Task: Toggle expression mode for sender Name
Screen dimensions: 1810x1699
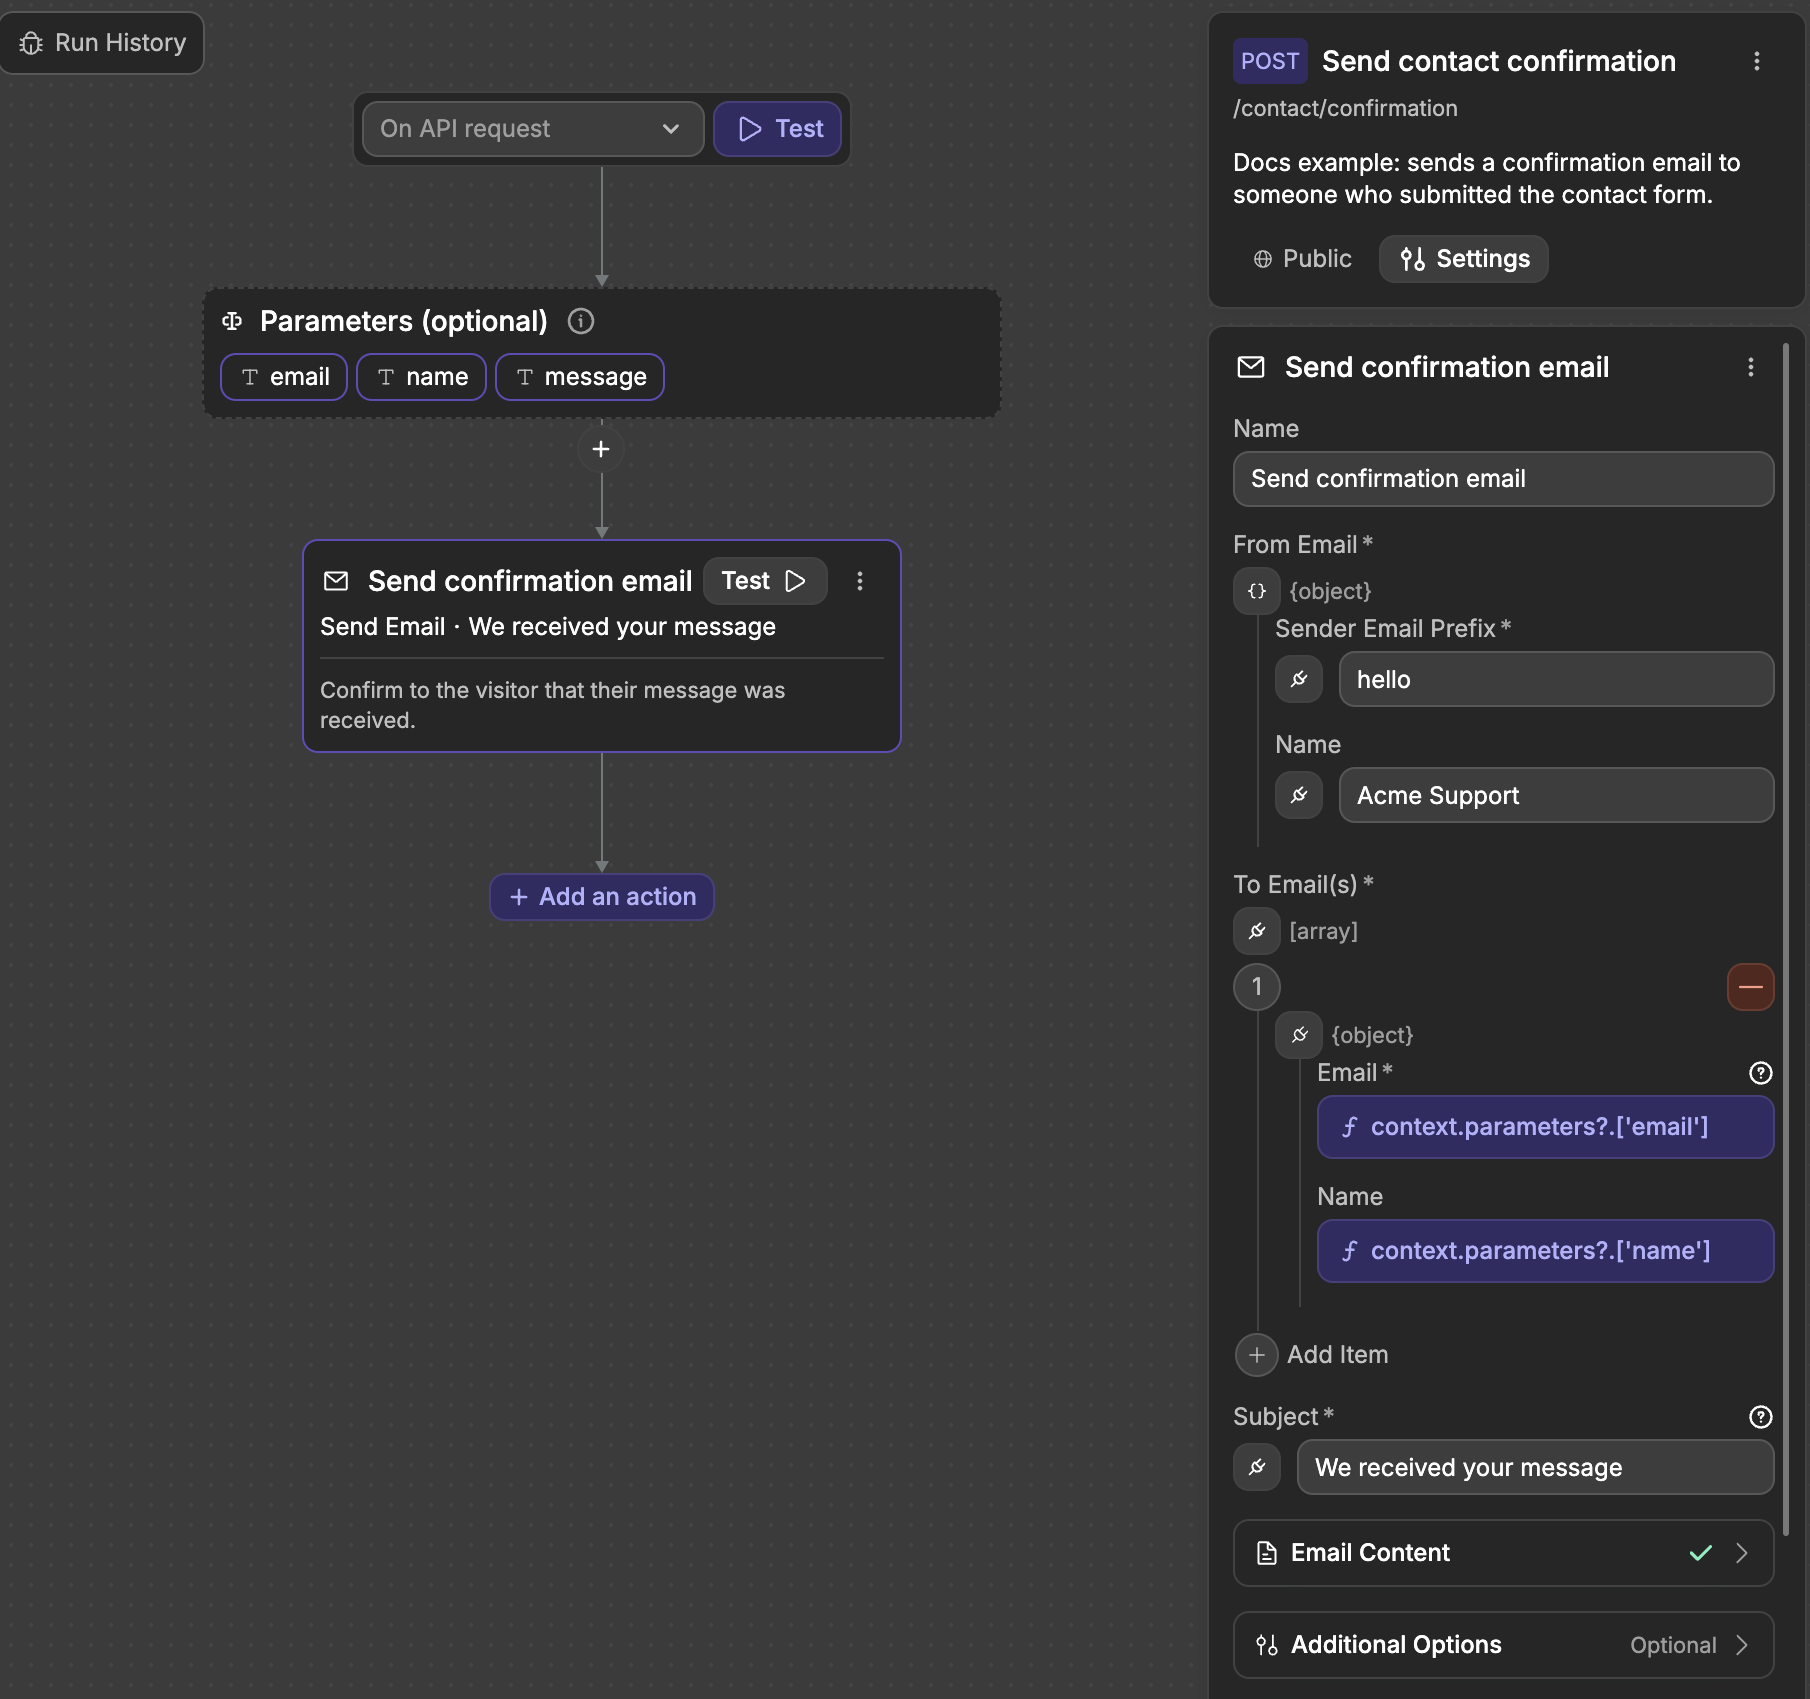Action: [1299, 795]
